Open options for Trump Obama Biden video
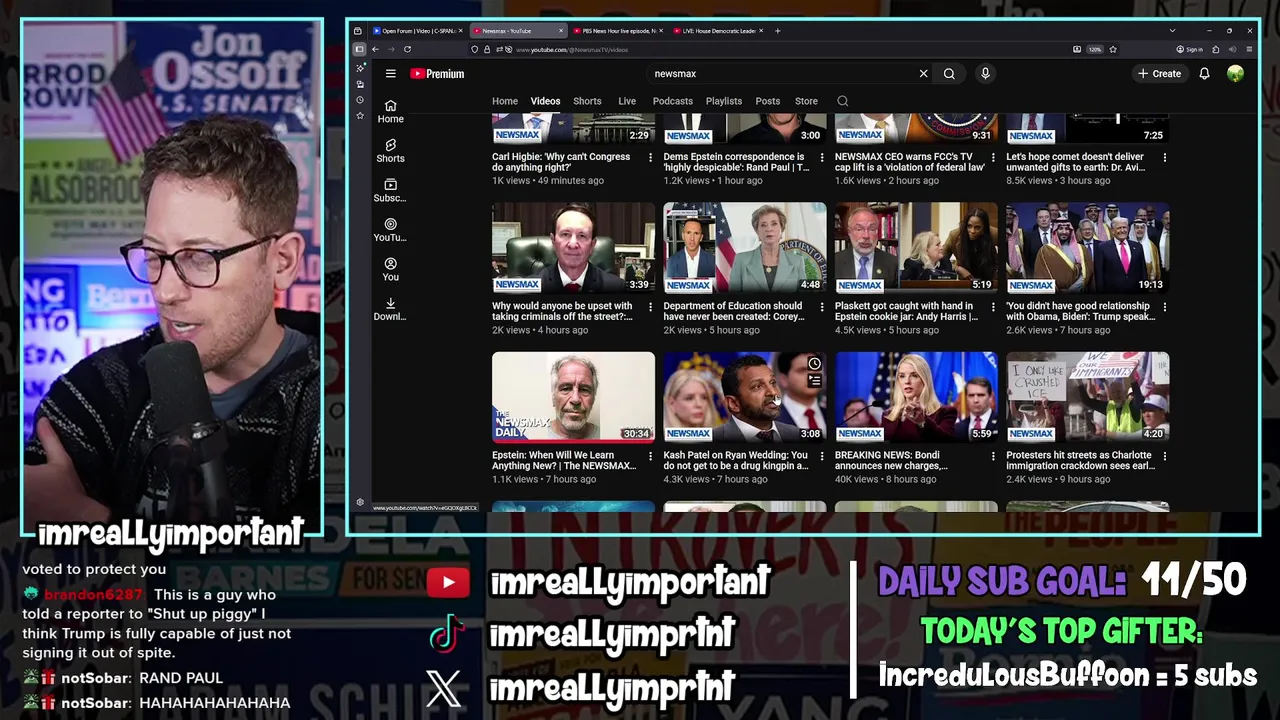Image resolution: width=1280 pixels, height=720 pixels. [1165, 307]
